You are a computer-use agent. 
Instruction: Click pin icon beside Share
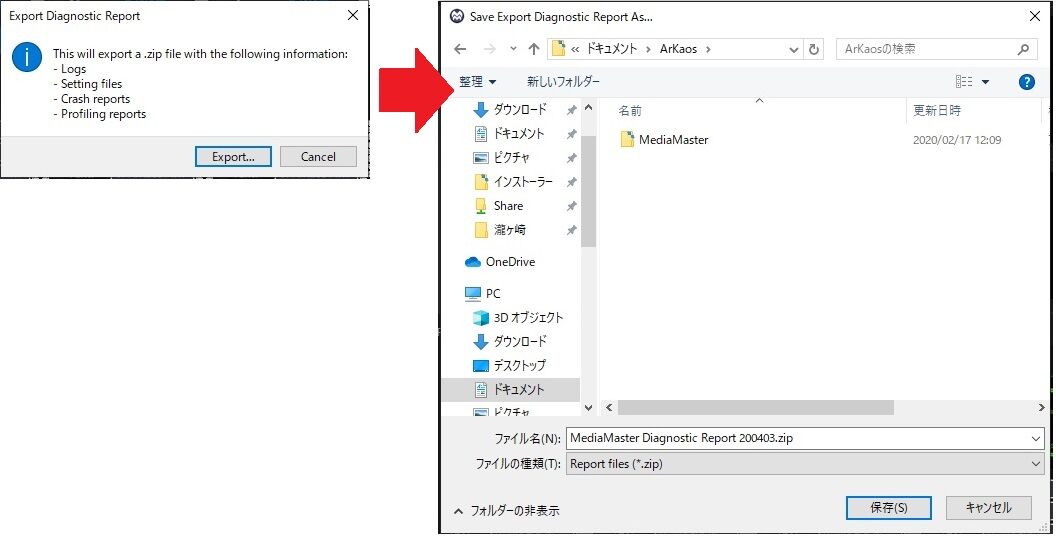[571, 206]
